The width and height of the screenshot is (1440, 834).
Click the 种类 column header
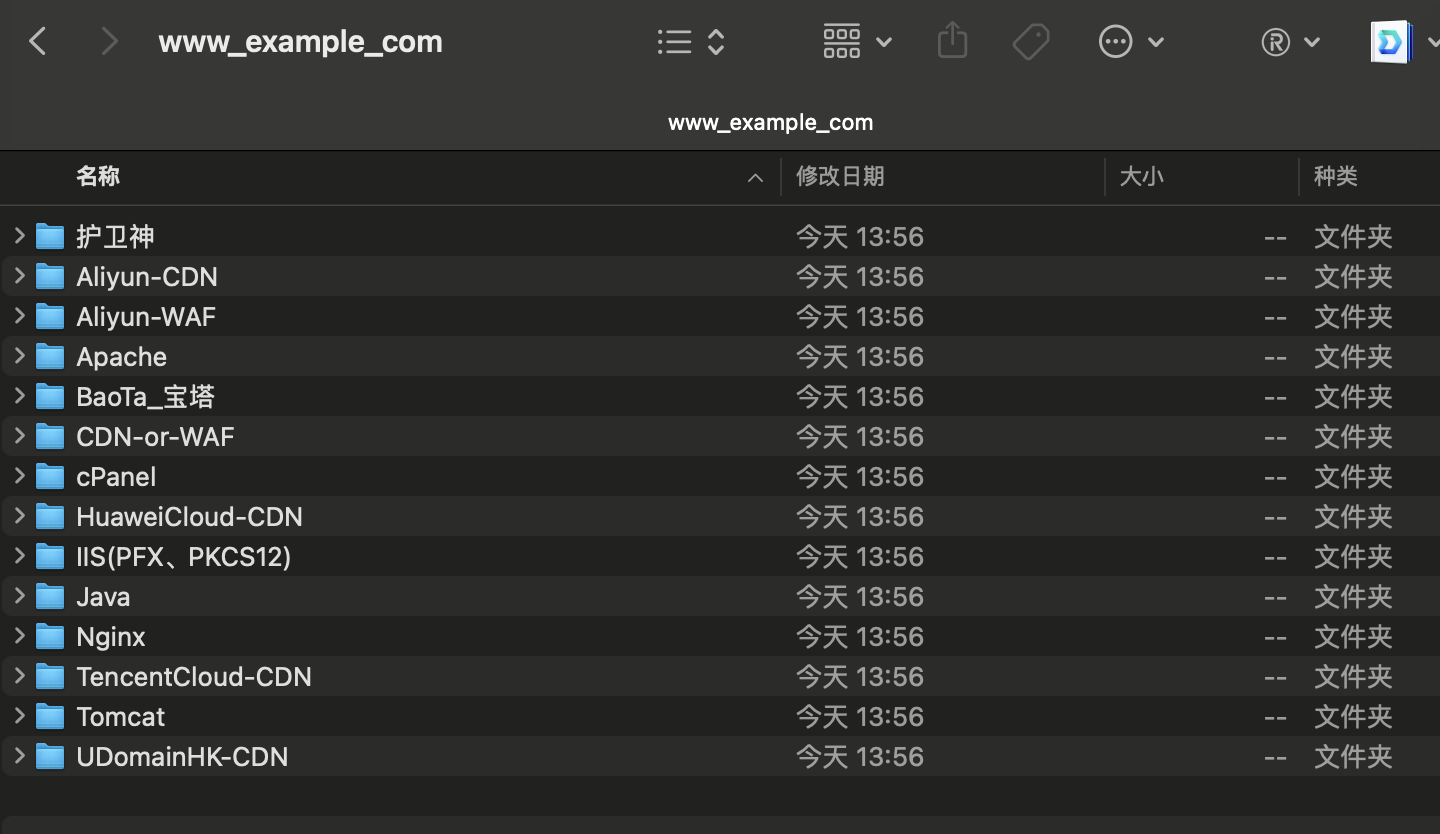coord(1335,177)
